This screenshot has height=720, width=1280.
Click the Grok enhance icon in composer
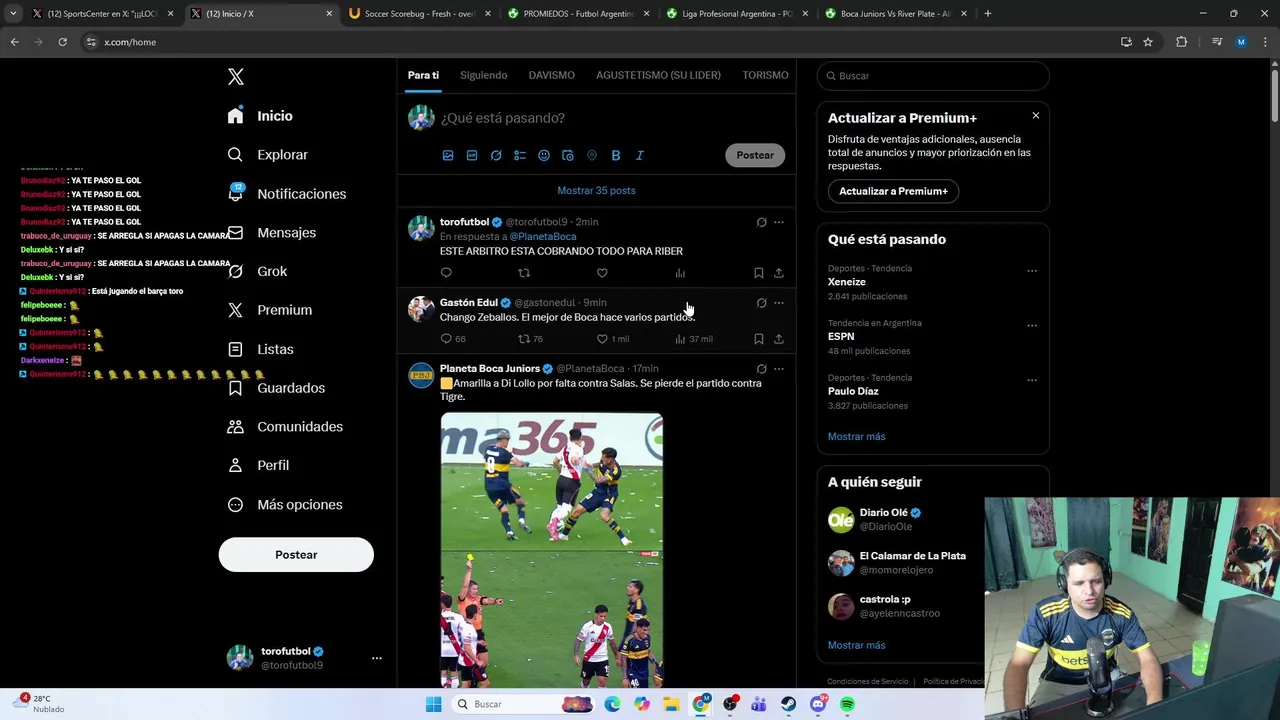tap(496, 155)
